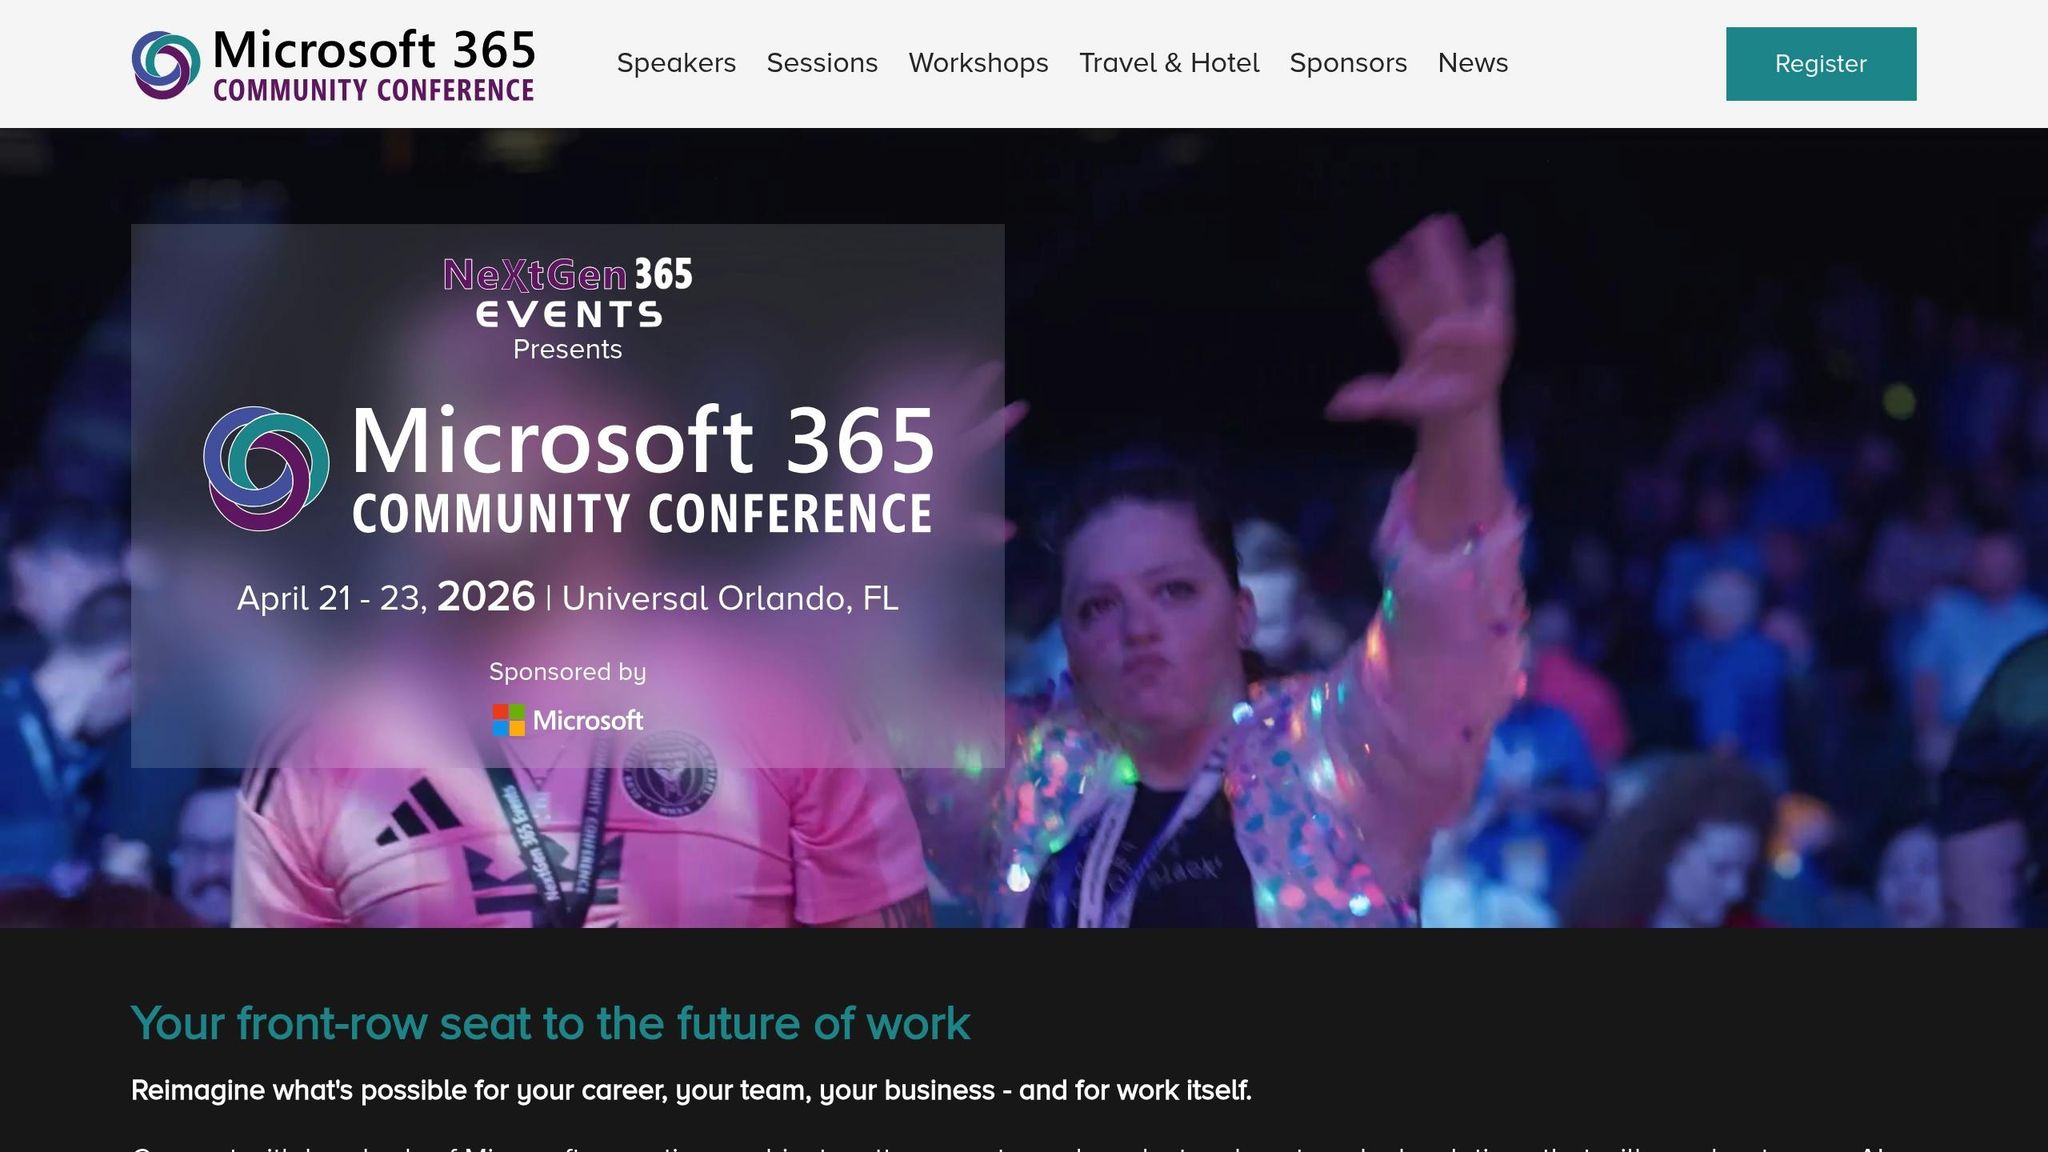Open the Workshops navigation link
Image resolution: width=2048 pixels, height=1152 pixels.
[978, 63]
